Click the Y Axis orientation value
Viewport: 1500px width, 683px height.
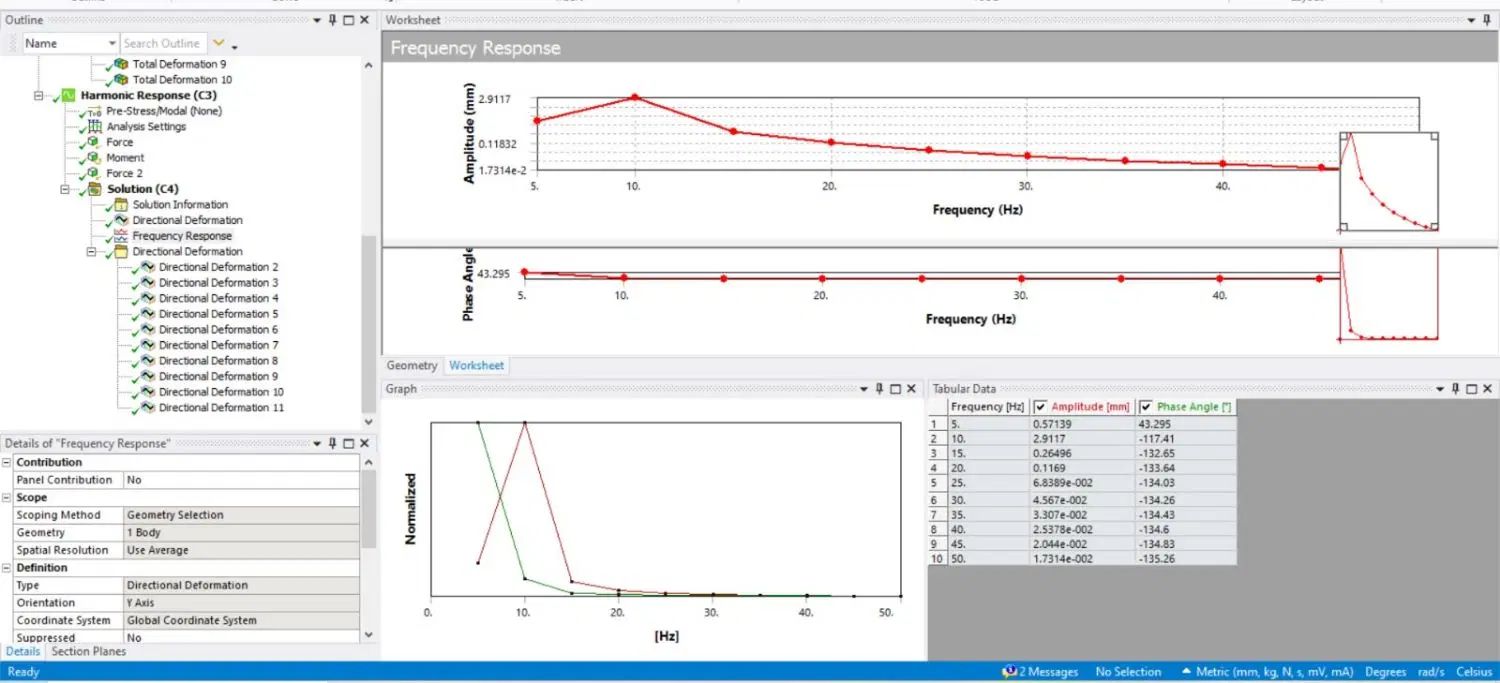tap(241, 603)
